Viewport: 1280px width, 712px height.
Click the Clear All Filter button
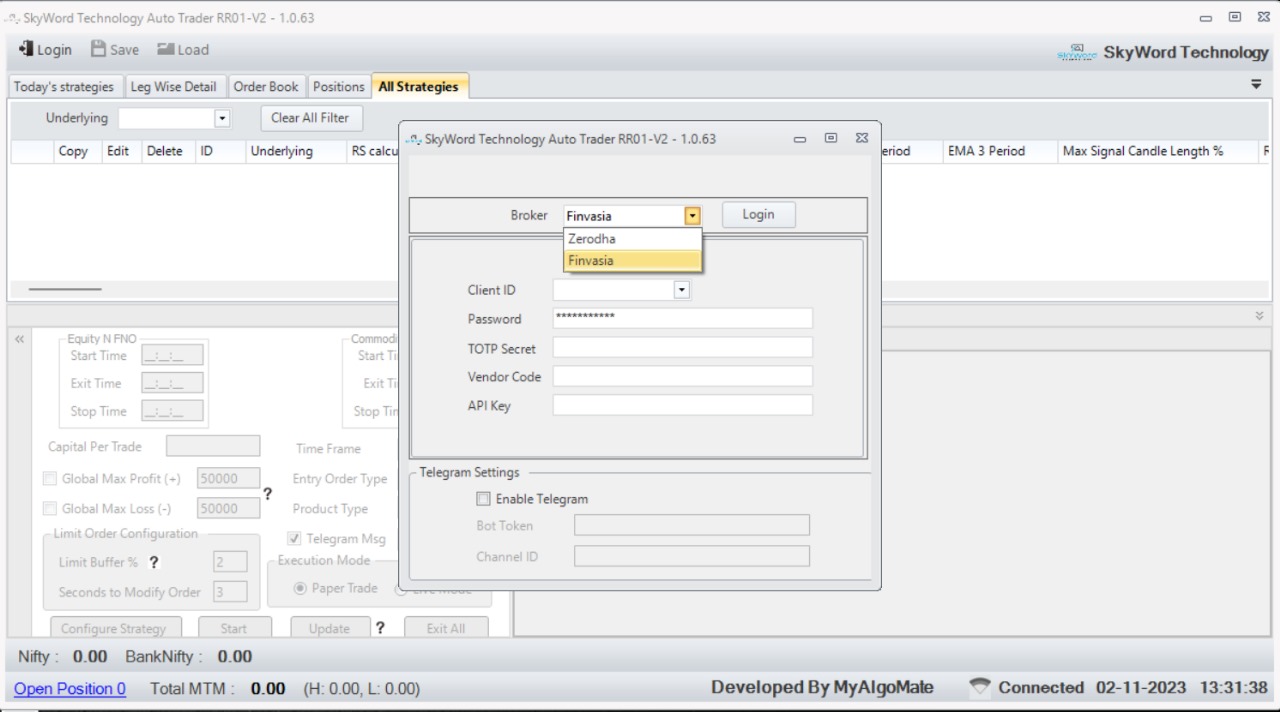[x=311, y=118]
